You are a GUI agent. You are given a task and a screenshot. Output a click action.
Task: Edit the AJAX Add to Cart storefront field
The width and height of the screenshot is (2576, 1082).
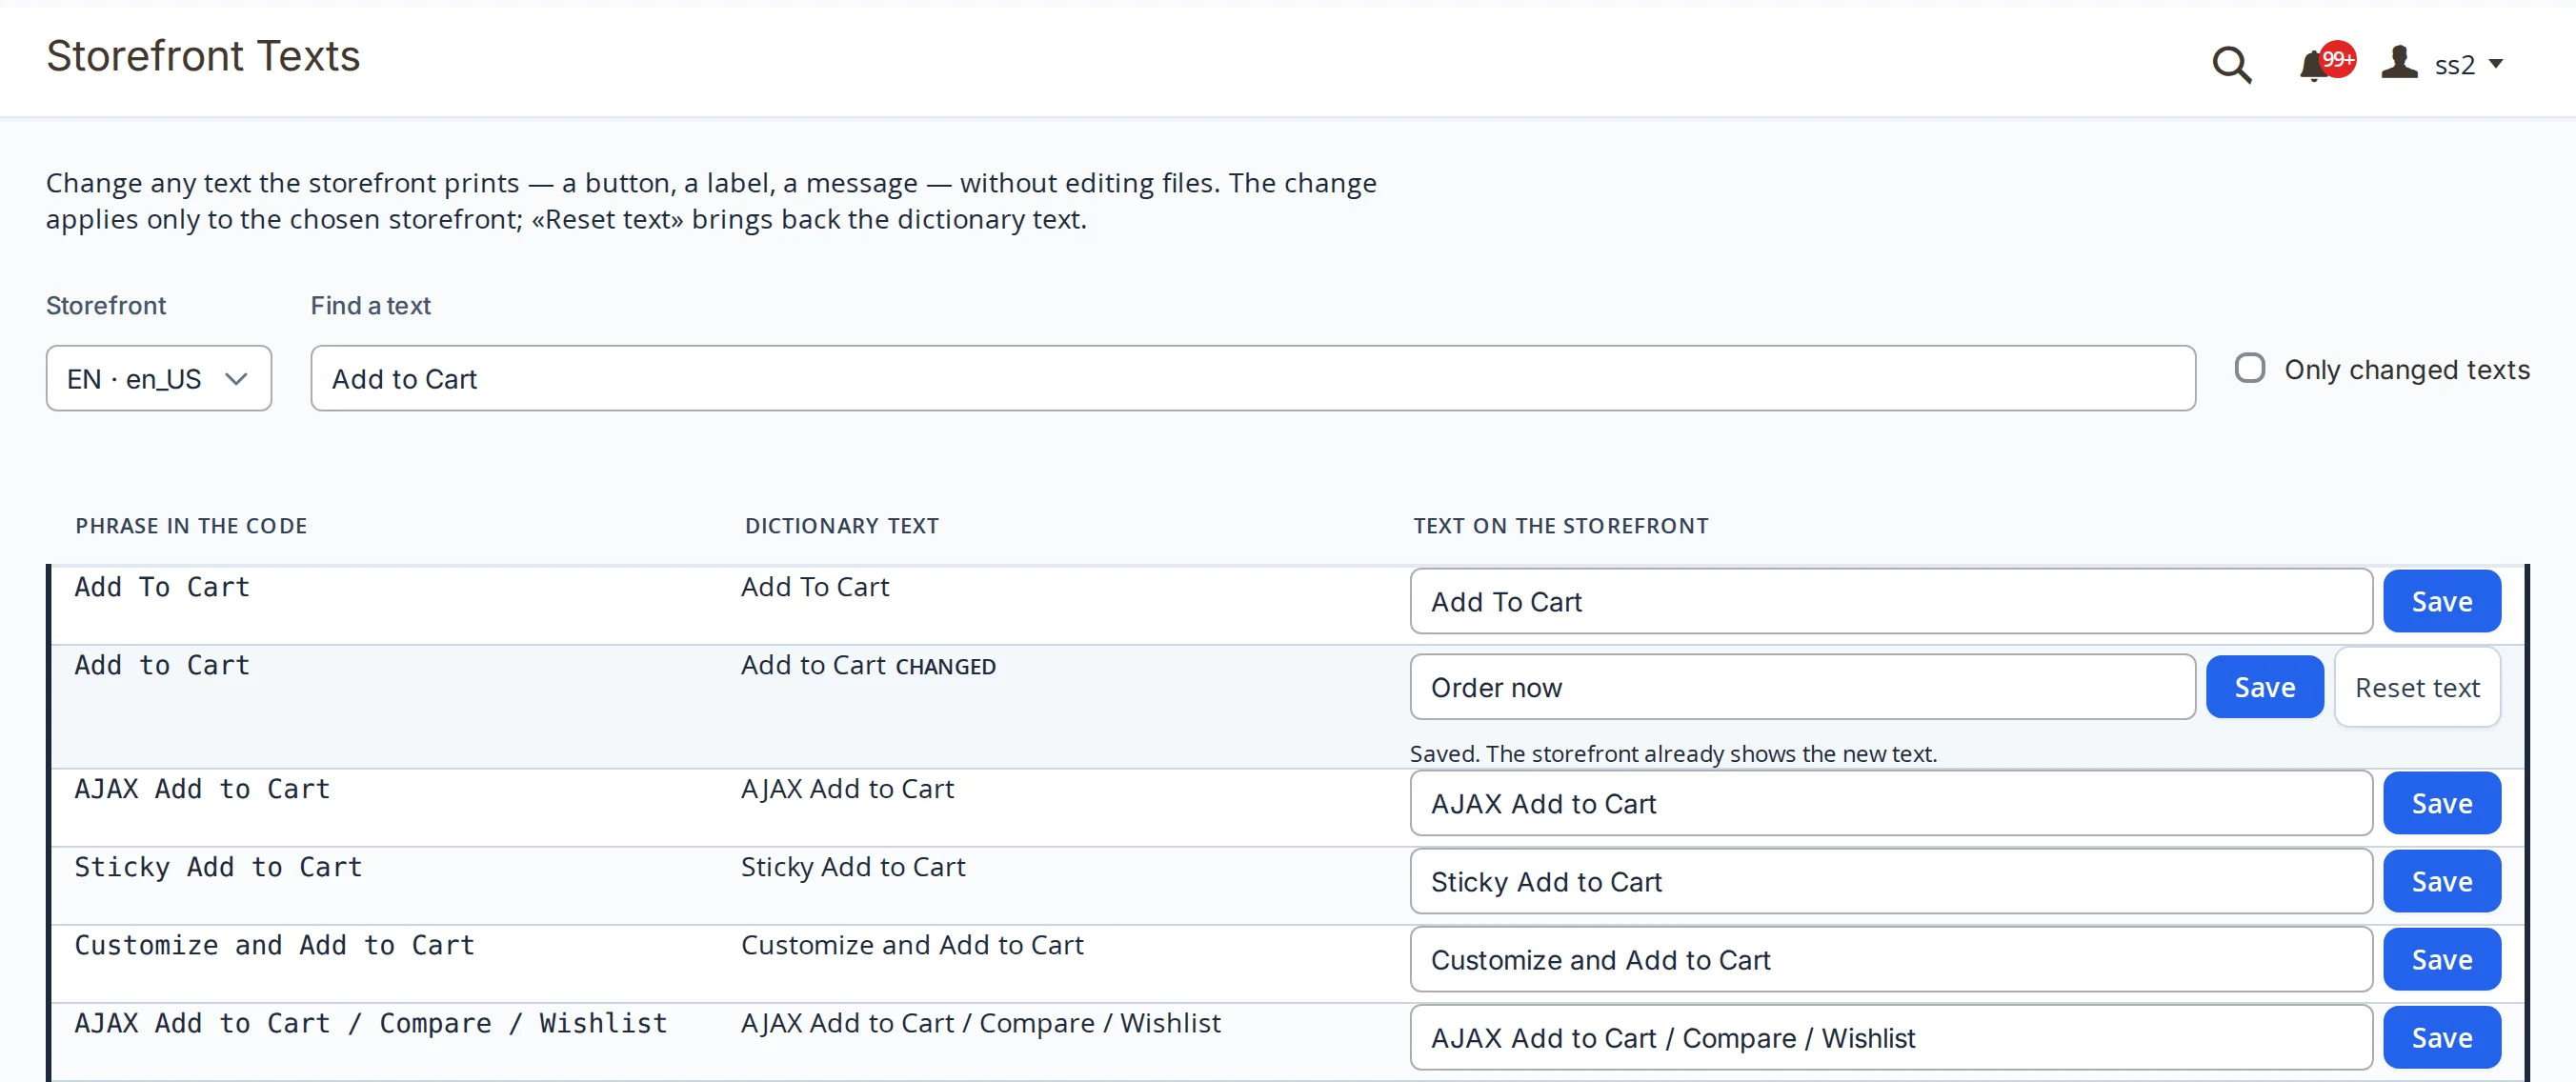point(1890,803)
